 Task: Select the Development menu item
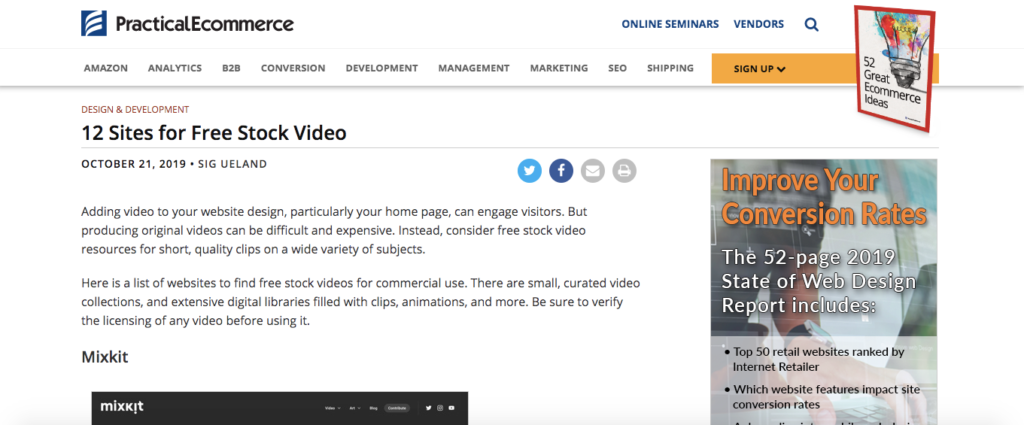(382, 68)
